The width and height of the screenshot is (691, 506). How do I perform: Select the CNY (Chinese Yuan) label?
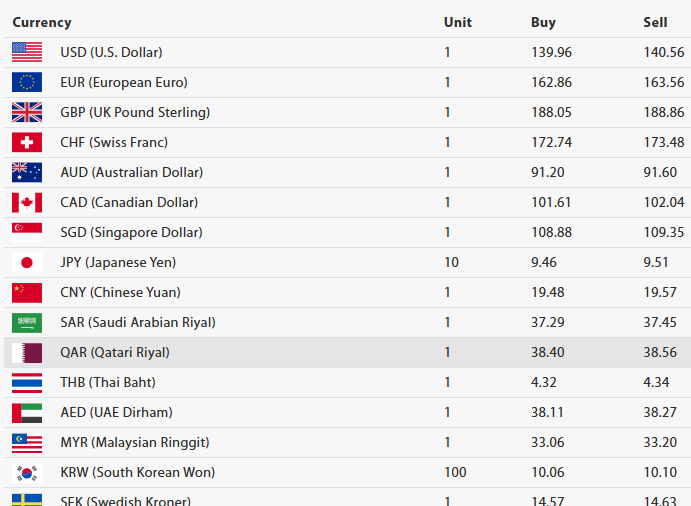click(120, 292)
